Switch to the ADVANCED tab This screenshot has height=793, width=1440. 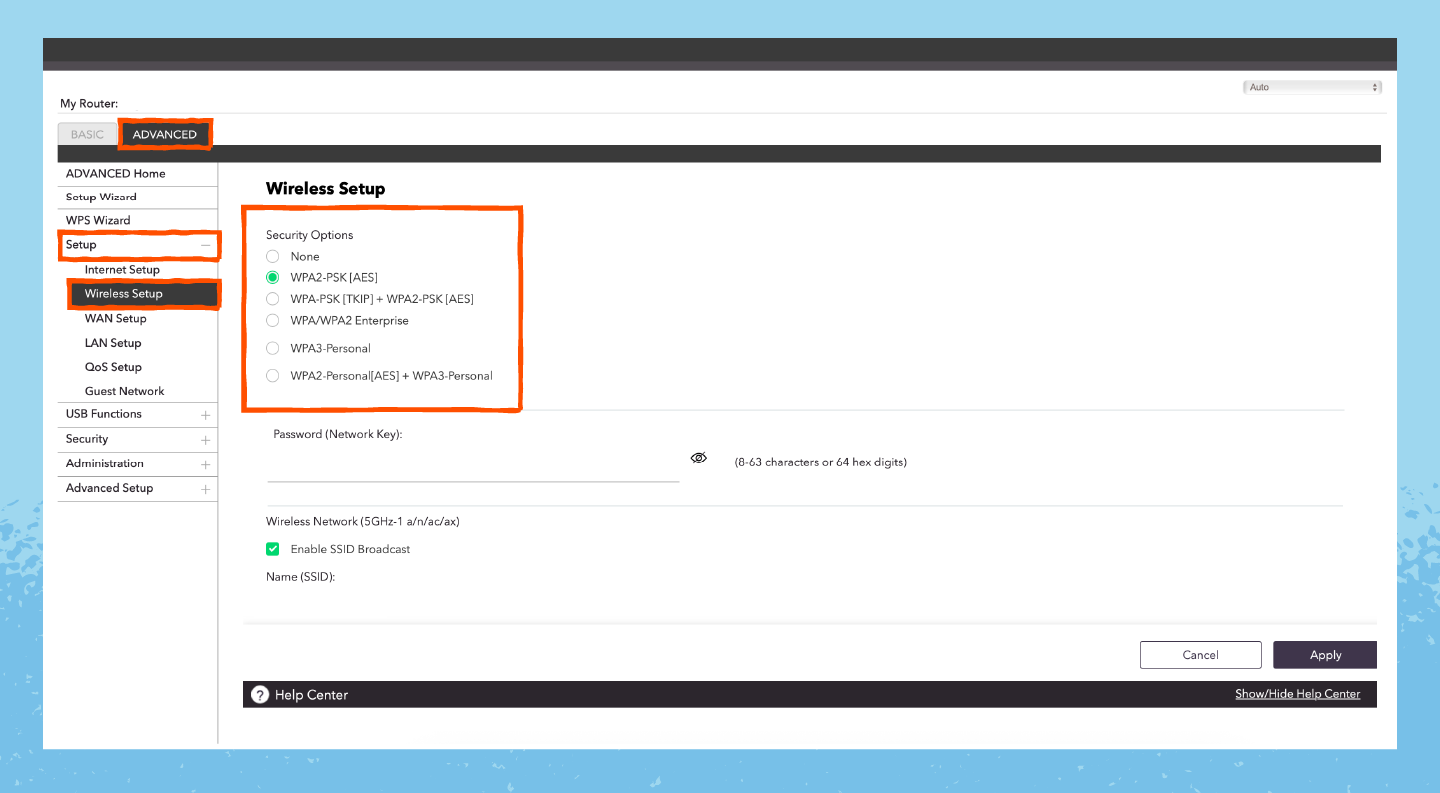pyautogui.click(x=165, y=134)
